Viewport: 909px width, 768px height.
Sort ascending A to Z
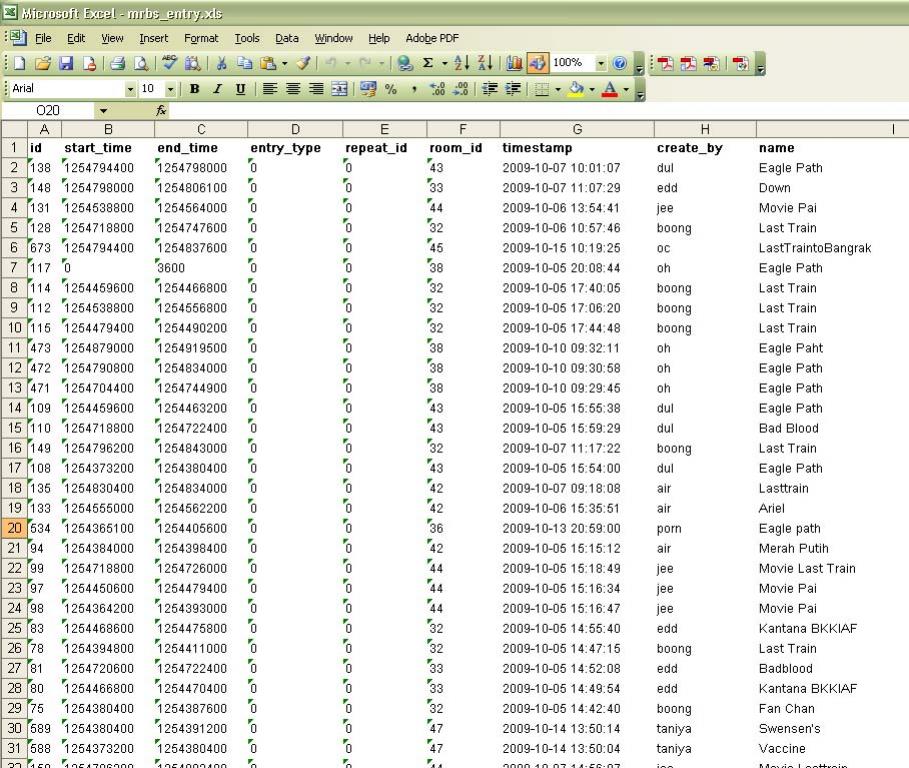pyautogui.click(x=462, y=63)
